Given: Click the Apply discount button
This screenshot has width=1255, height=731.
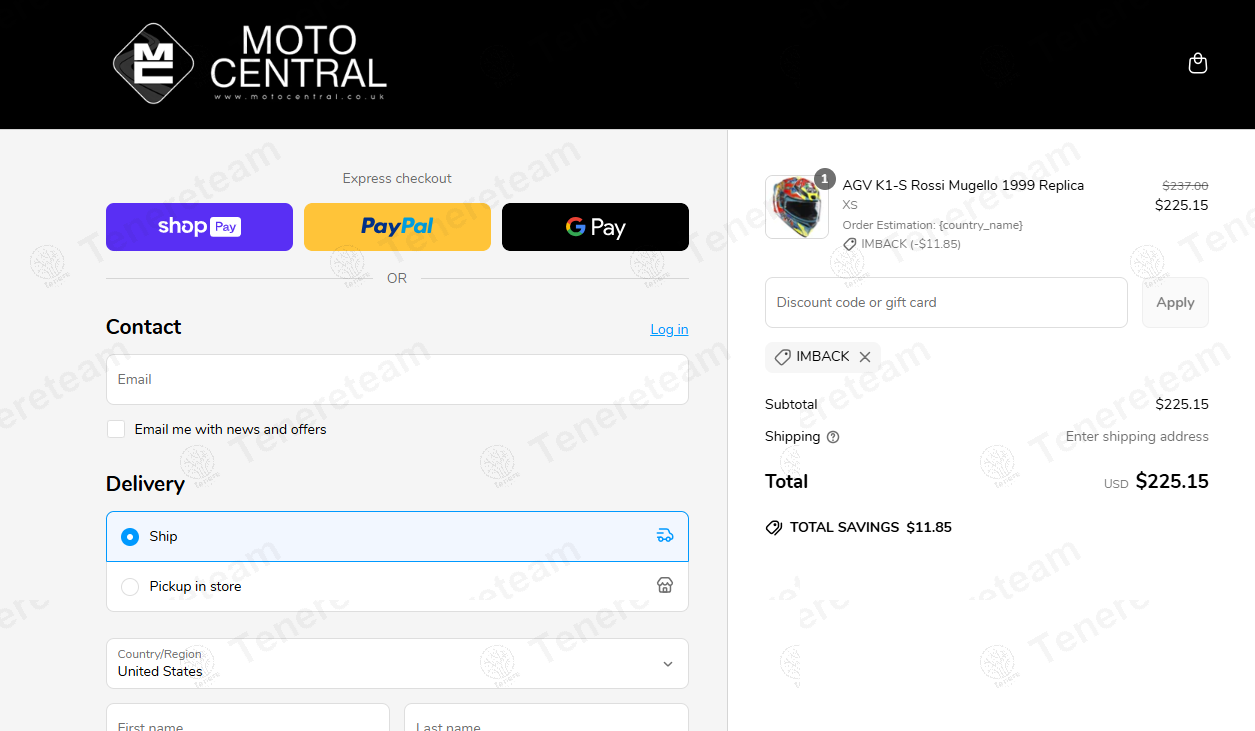Looking at the screenshot, I should click(x=1175, y=302).
